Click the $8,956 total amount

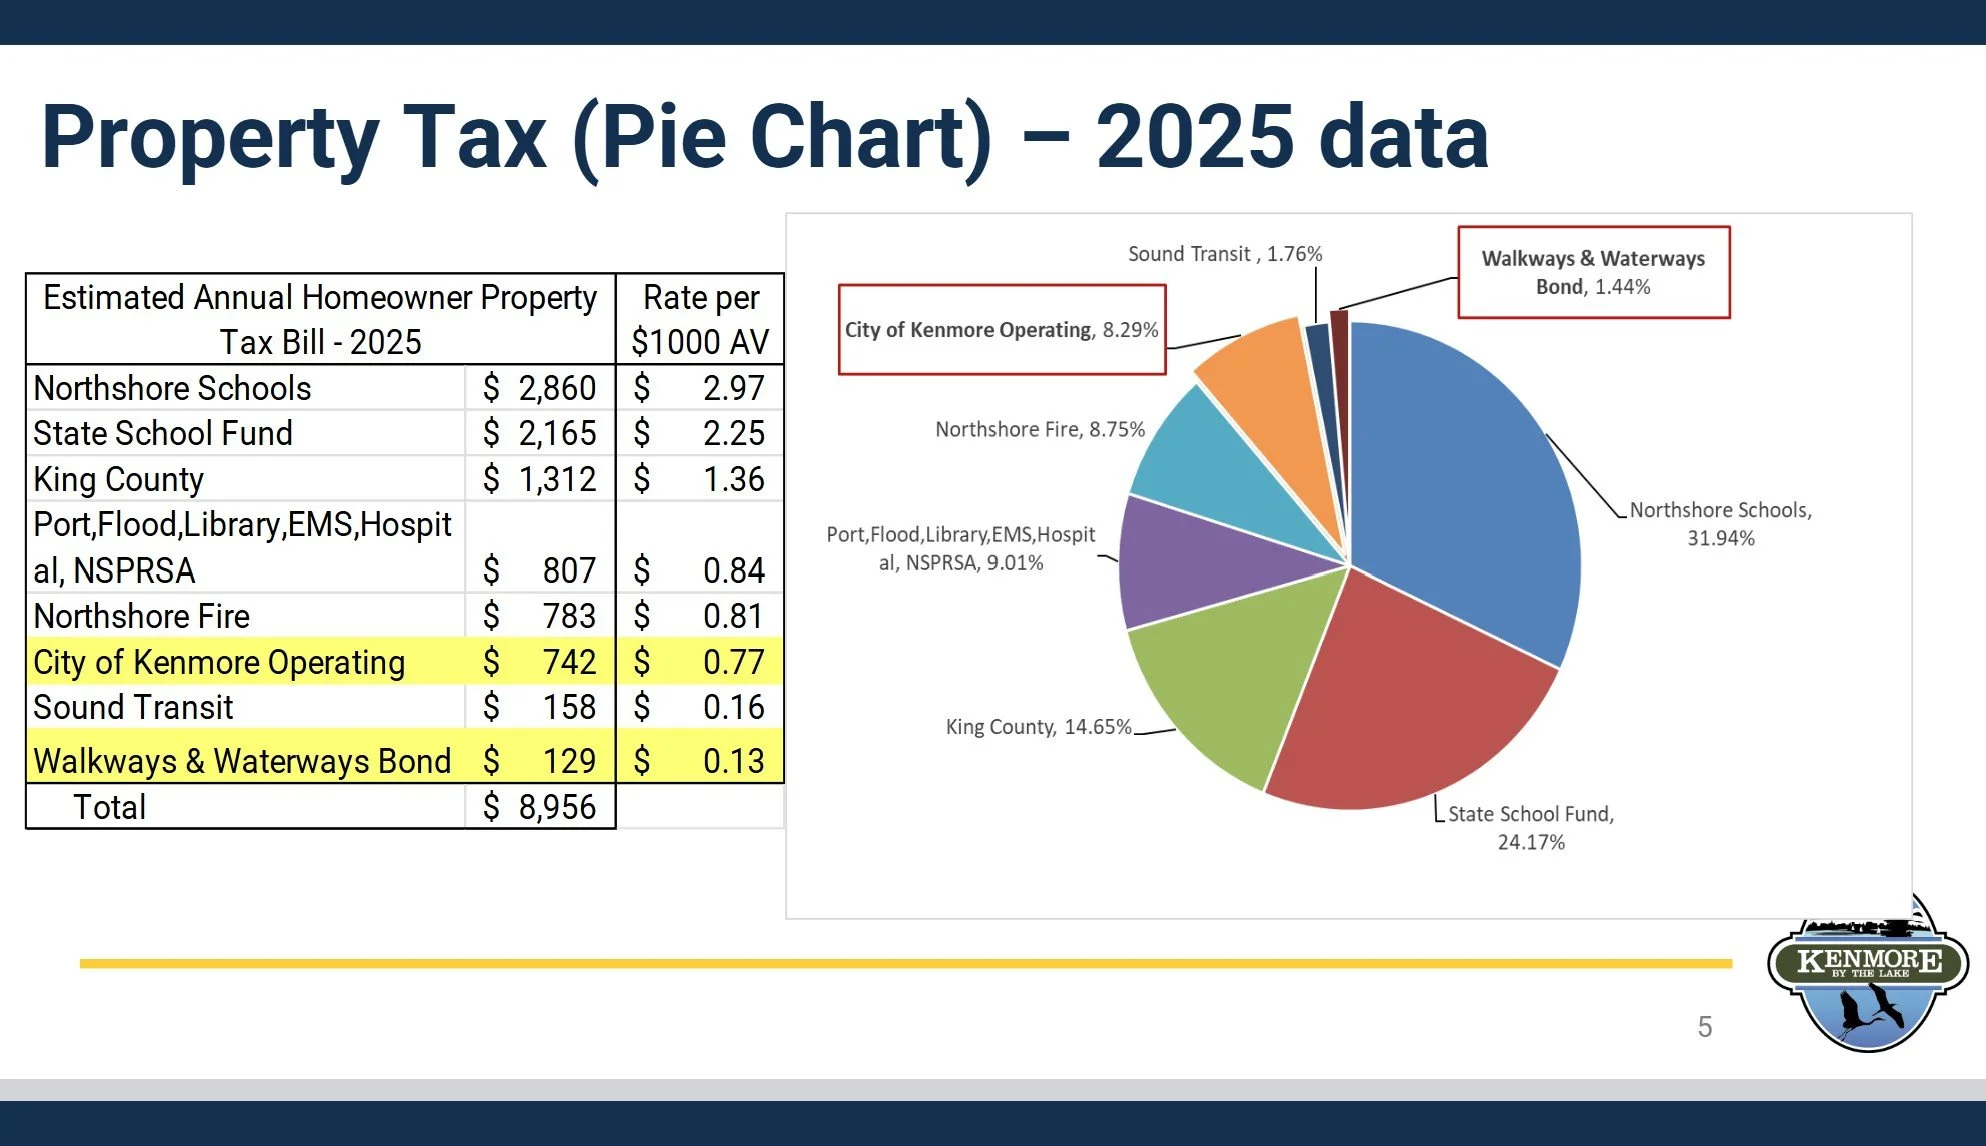(540, 807)
